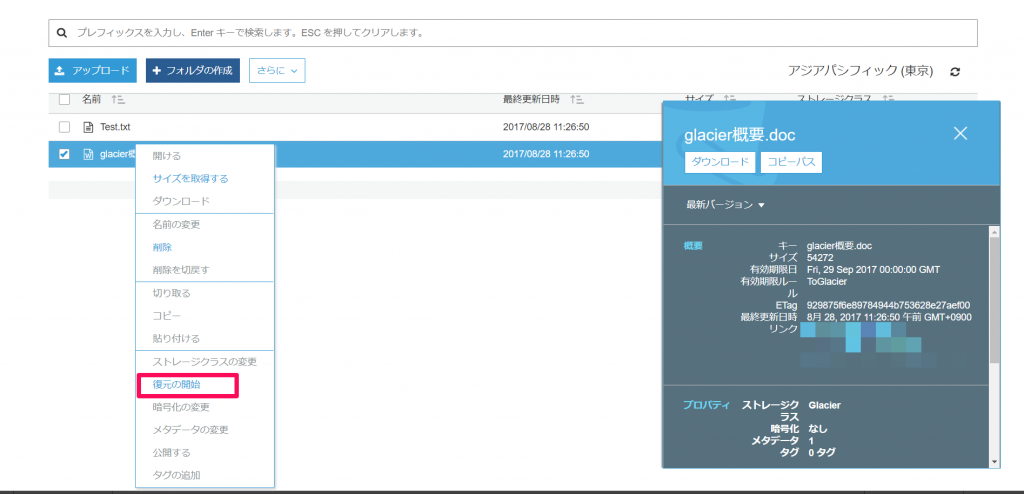1024x494 pixels.
Task: Select 貼り付ける in the context menu
Action: [176, 338]
